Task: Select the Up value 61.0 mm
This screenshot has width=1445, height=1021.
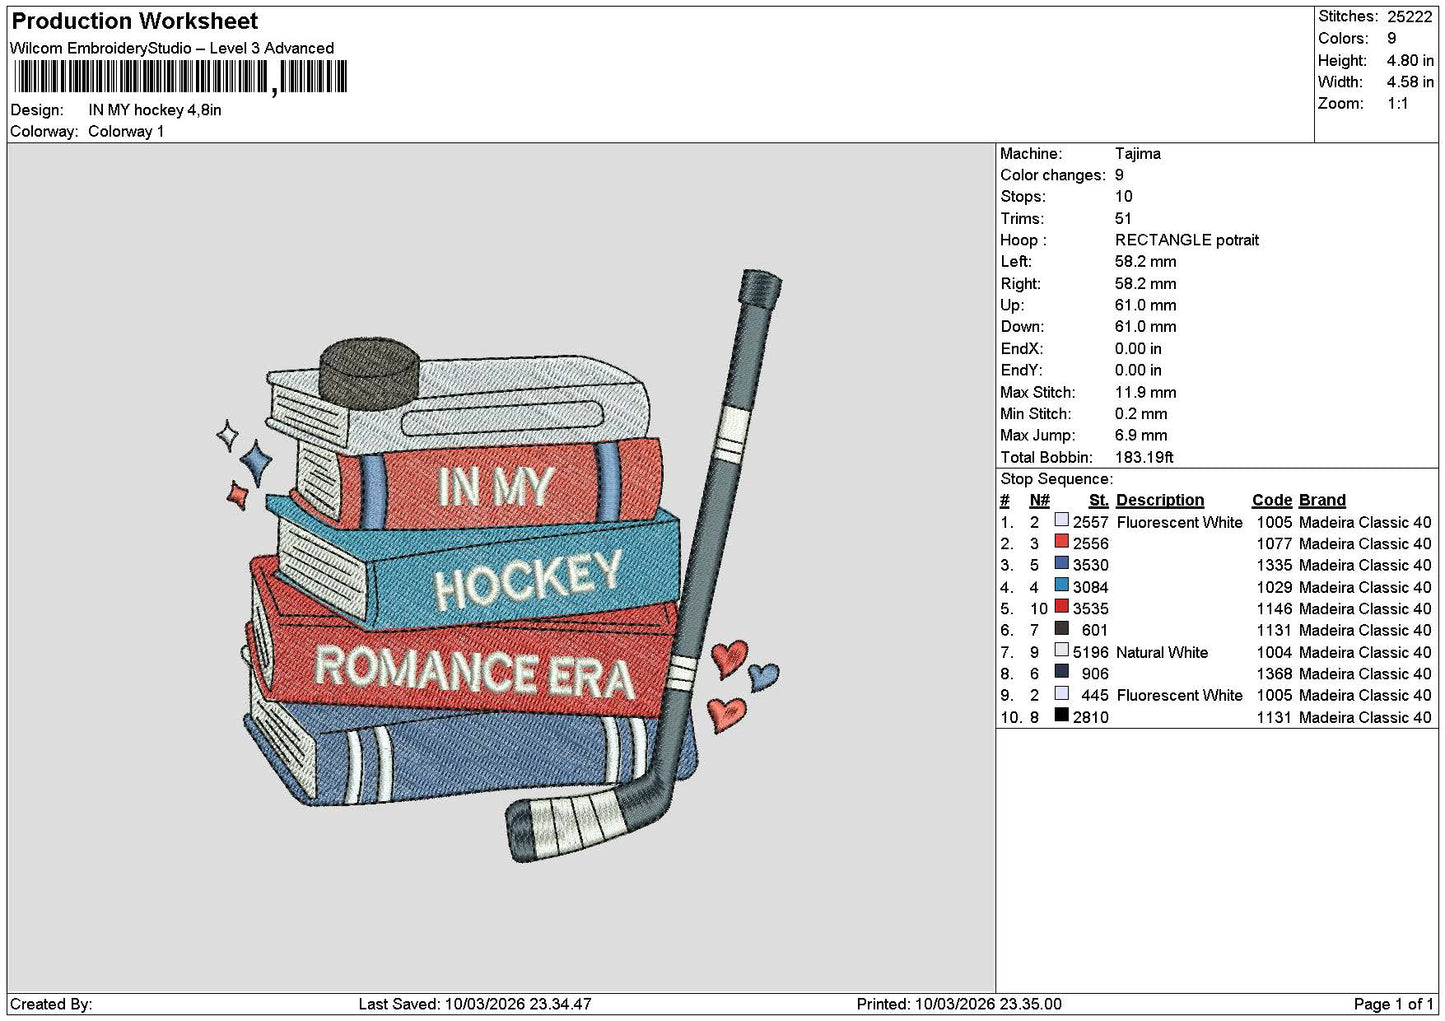Action: coord(1146,305)
